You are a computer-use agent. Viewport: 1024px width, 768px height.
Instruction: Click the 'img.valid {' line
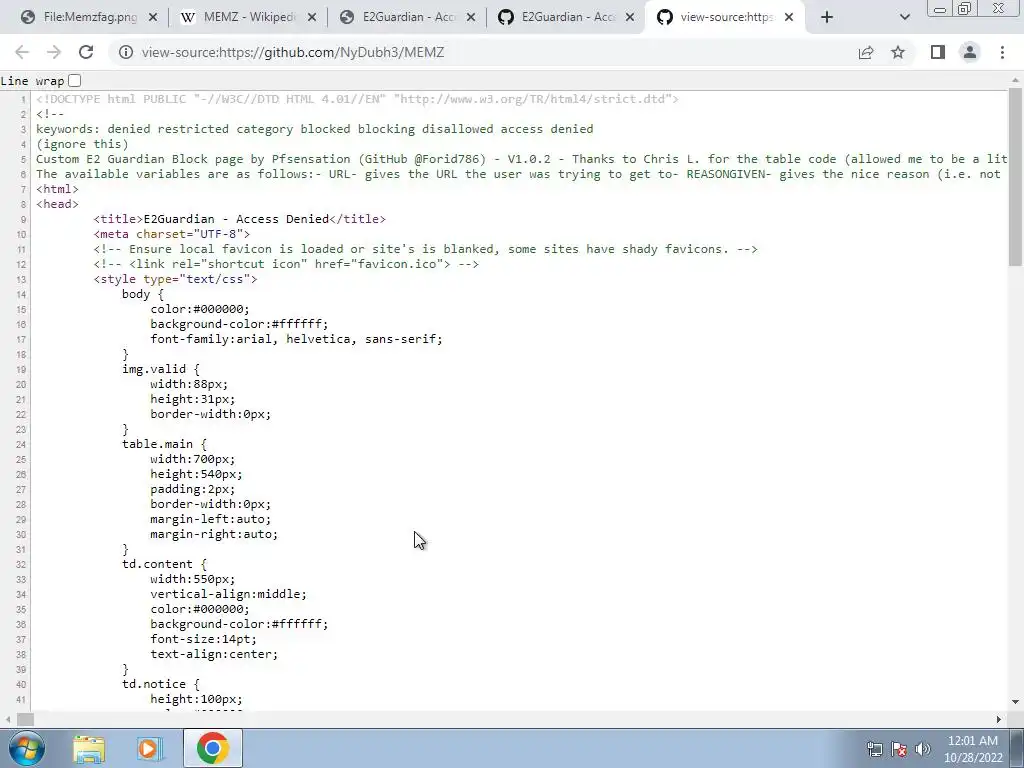[161, 369]
